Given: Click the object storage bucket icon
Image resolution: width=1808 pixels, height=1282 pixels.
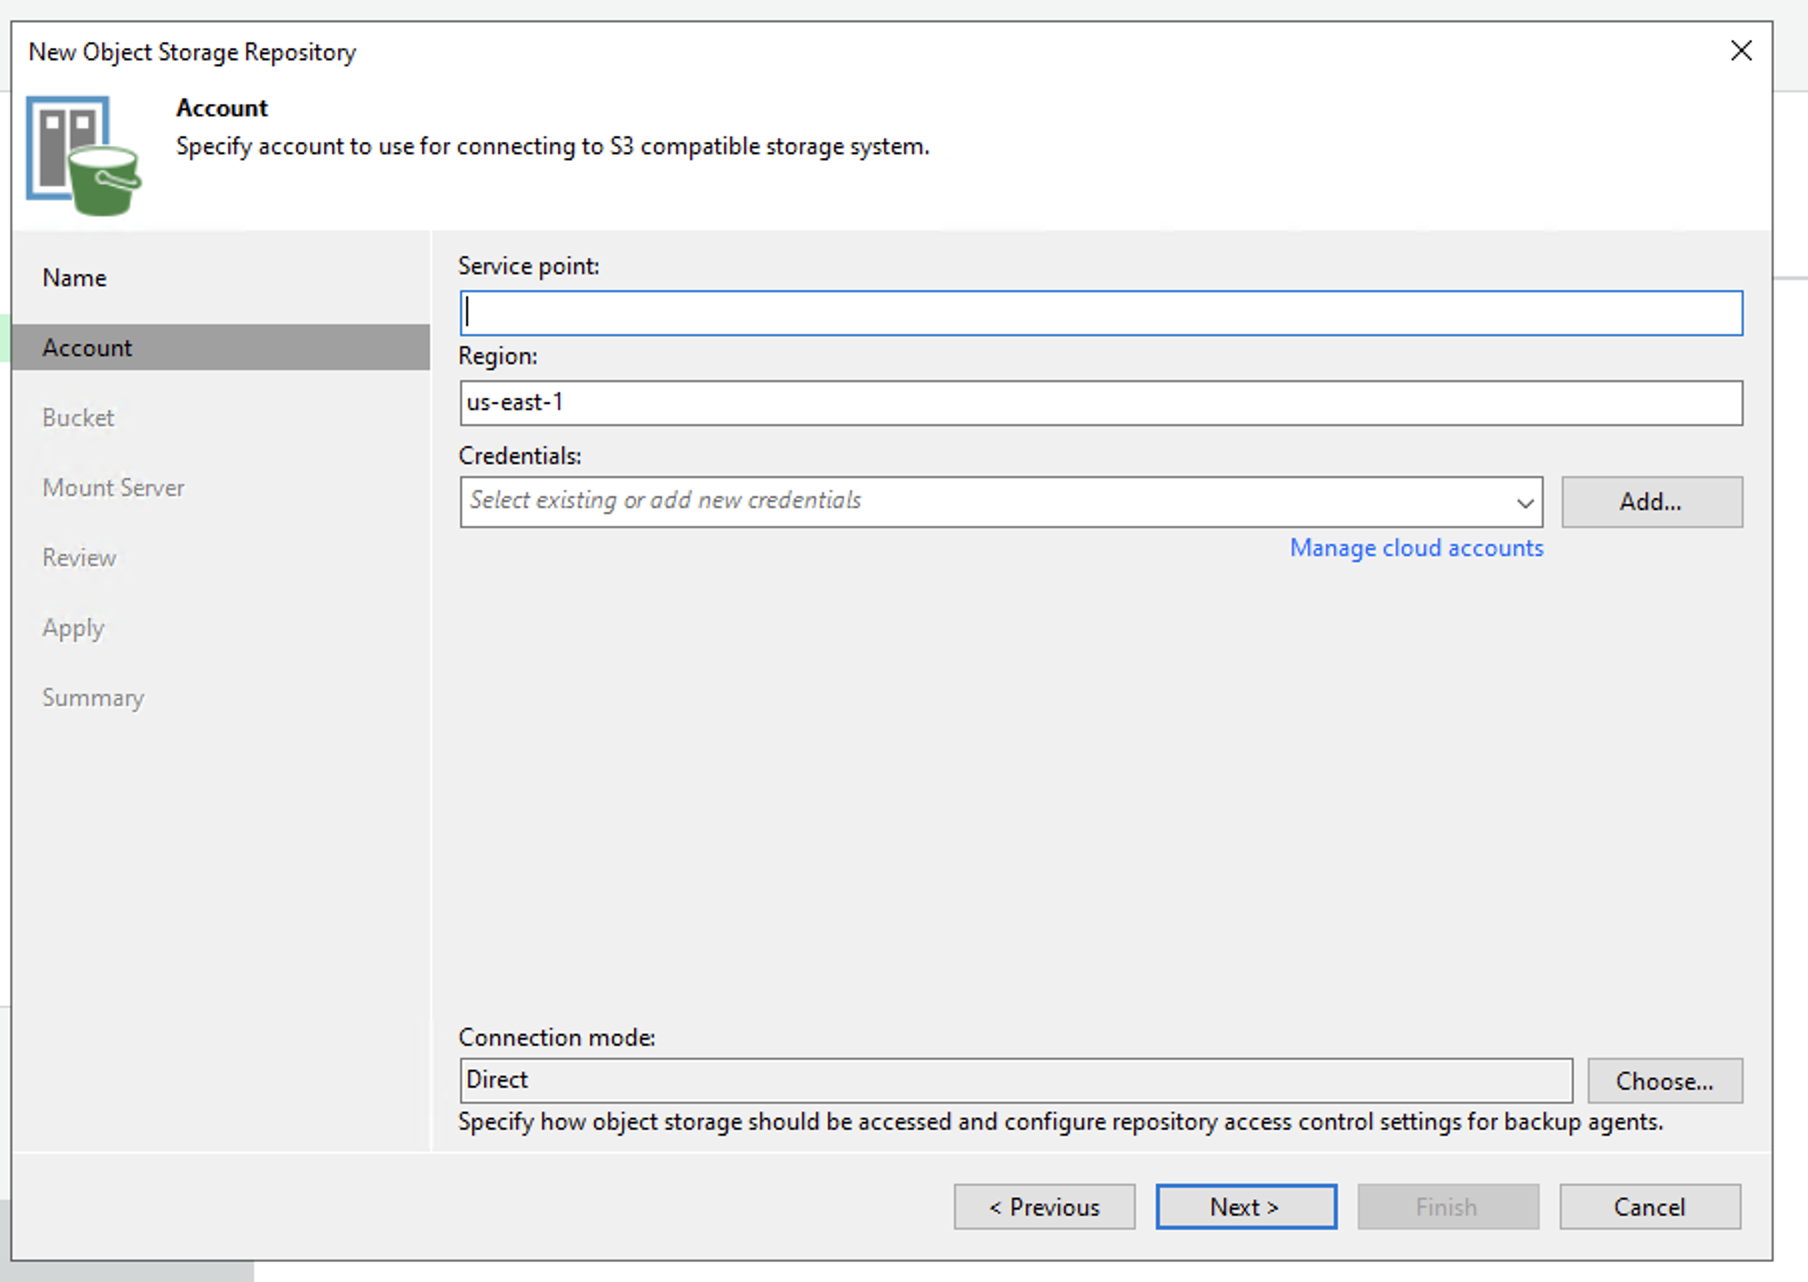Looking at the screenshot, I should 84,155.
